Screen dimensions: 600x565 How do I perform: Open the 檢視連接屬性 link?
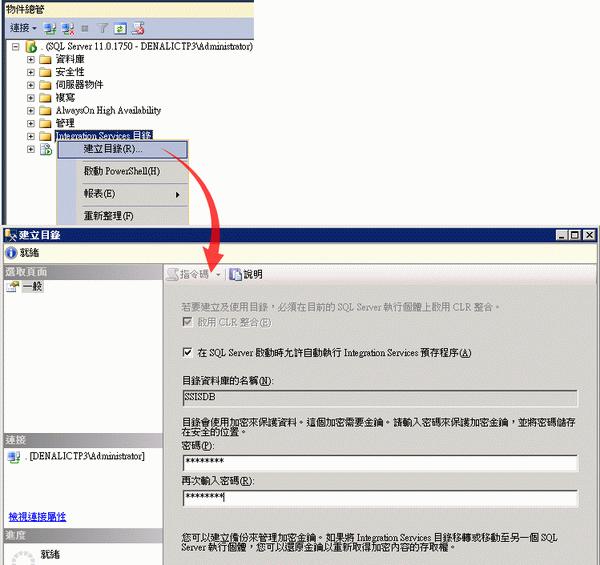(37, 517)
